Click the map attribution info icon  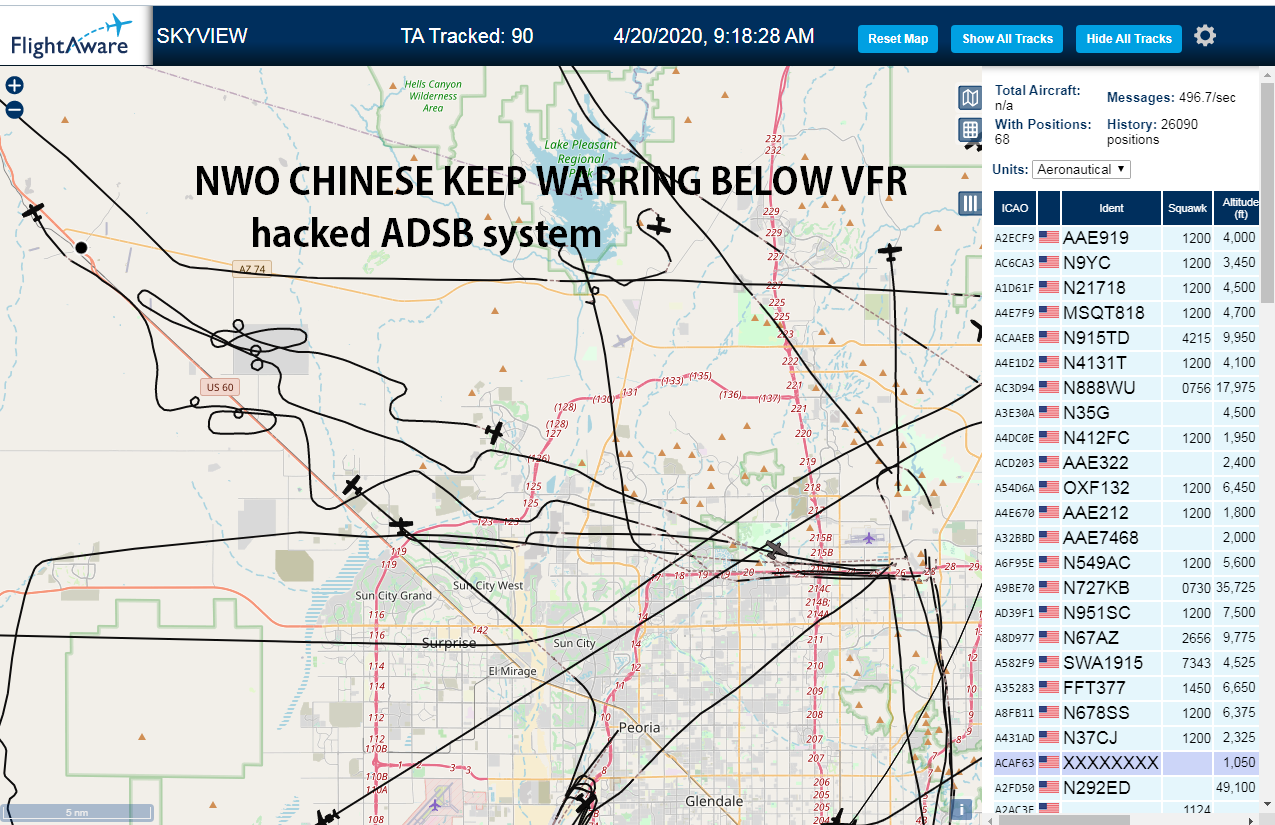[x=963, y=809]
